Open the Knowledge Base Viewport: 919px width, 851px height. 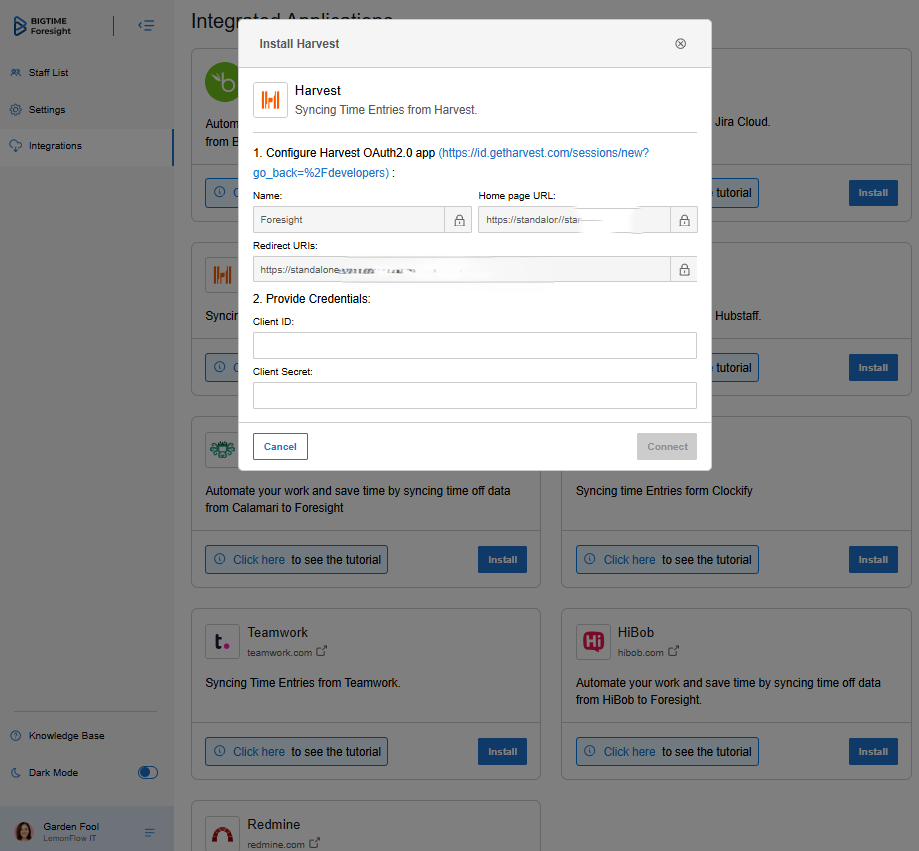pyautogui.click(x=66, y=736)
